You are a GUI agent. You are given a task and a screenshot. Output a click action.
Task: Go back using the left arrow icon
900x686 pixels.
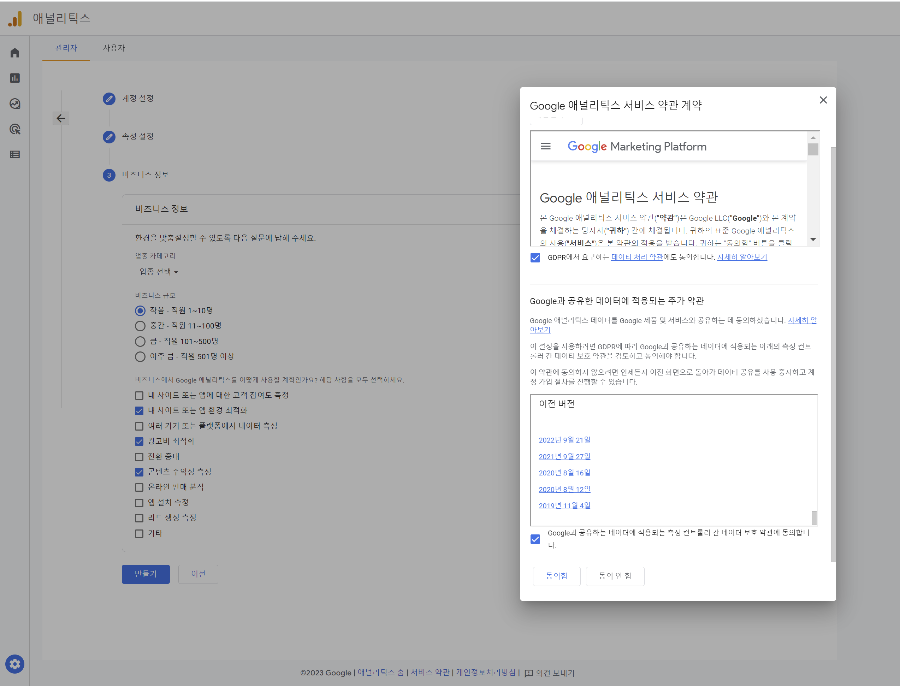click(61, 118)
